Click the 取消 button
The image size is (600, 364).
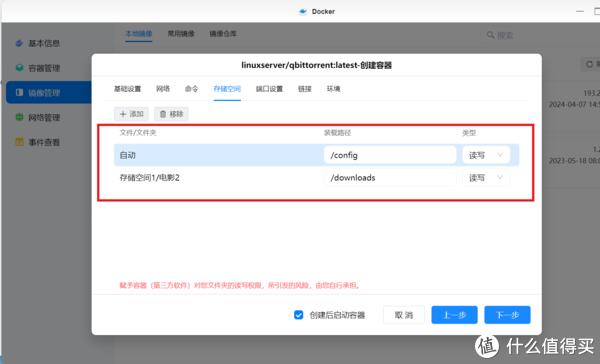[x=404, y=315]
